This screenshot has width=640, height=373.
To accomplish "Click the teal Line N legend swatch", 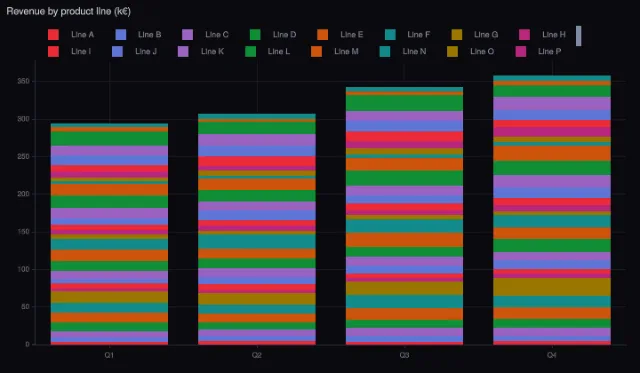I will [385, 51].
